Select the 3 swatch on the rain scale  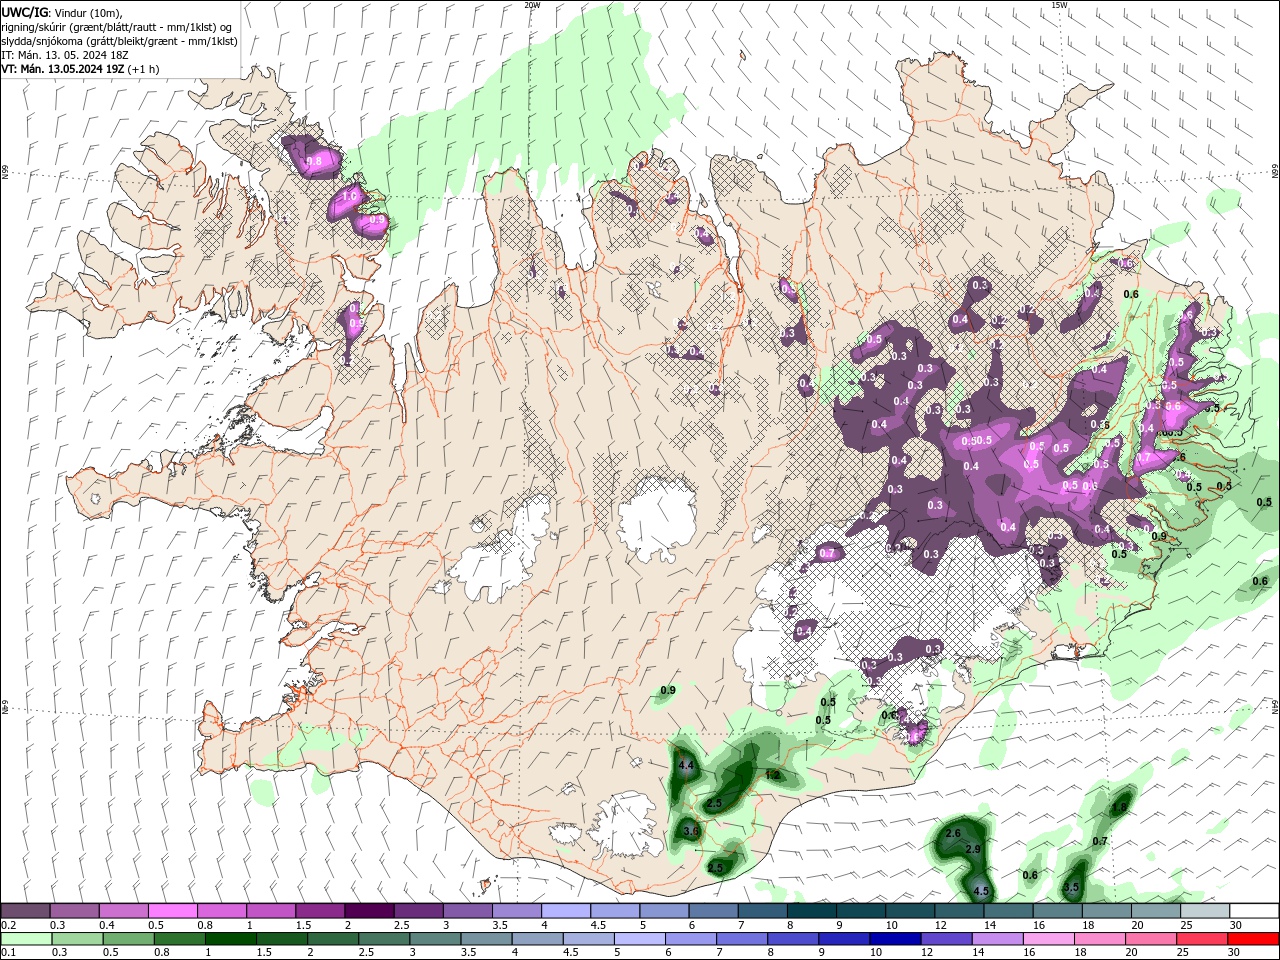(435, 939)
